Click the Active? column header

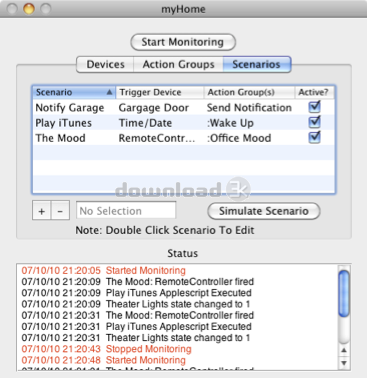(314, 92)
